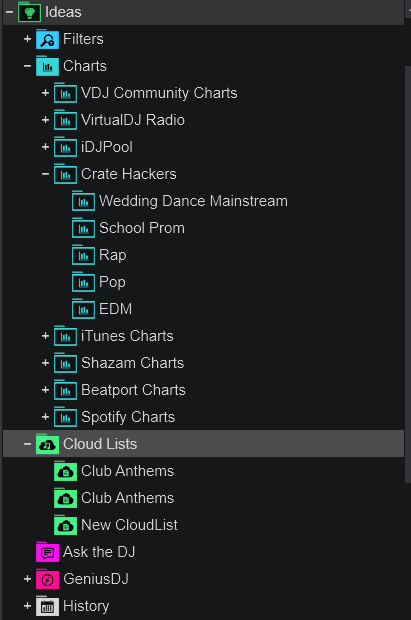Open the first Club Anthems cloud list
The image size is (411, 620).
point(127,471)
